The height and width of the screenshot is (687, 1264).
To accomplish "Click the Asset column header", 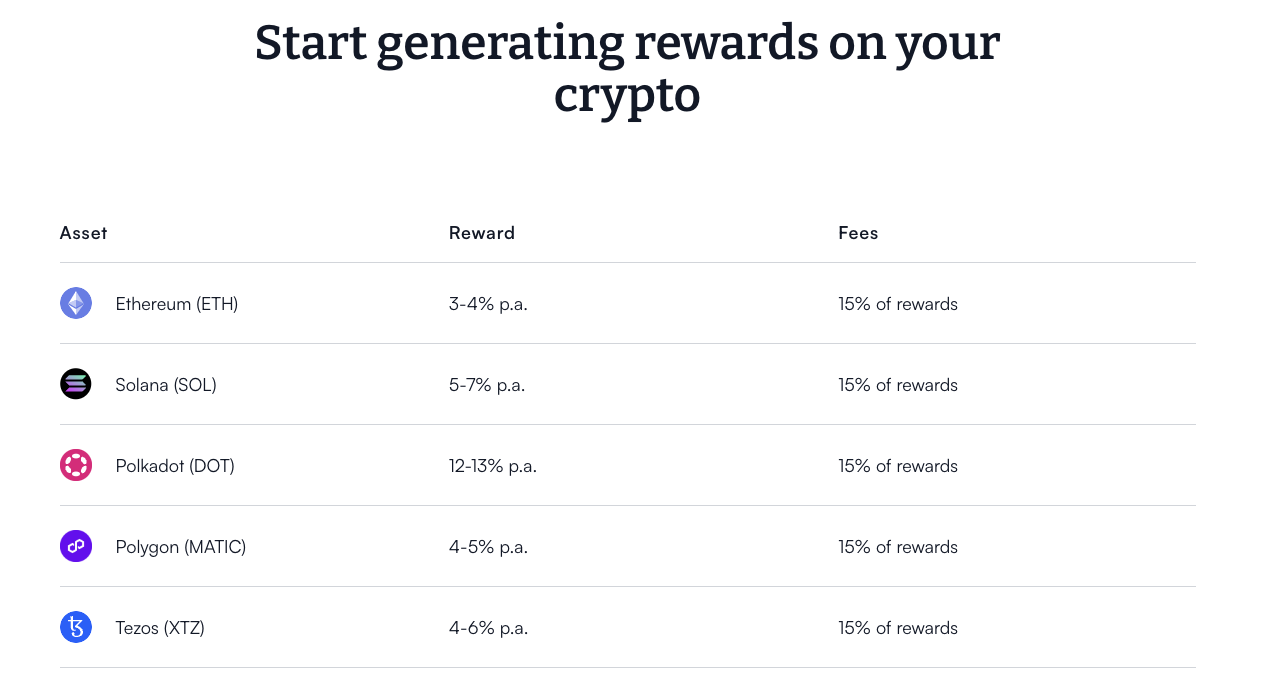I will point(84,233).
